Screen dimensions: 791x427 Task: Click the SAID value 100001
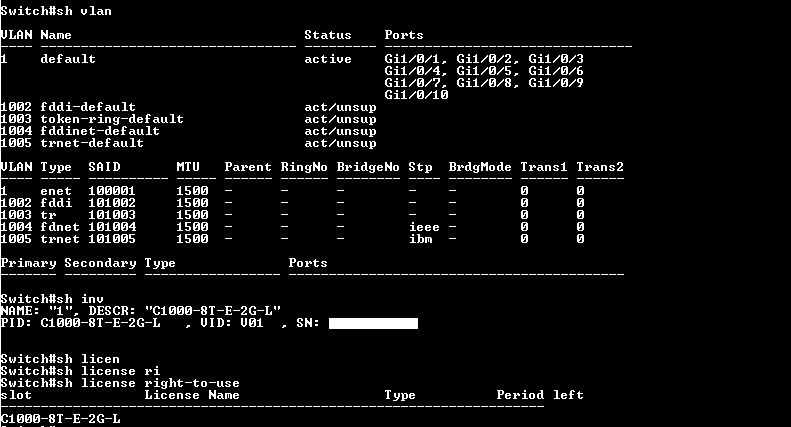pos(112,191)
